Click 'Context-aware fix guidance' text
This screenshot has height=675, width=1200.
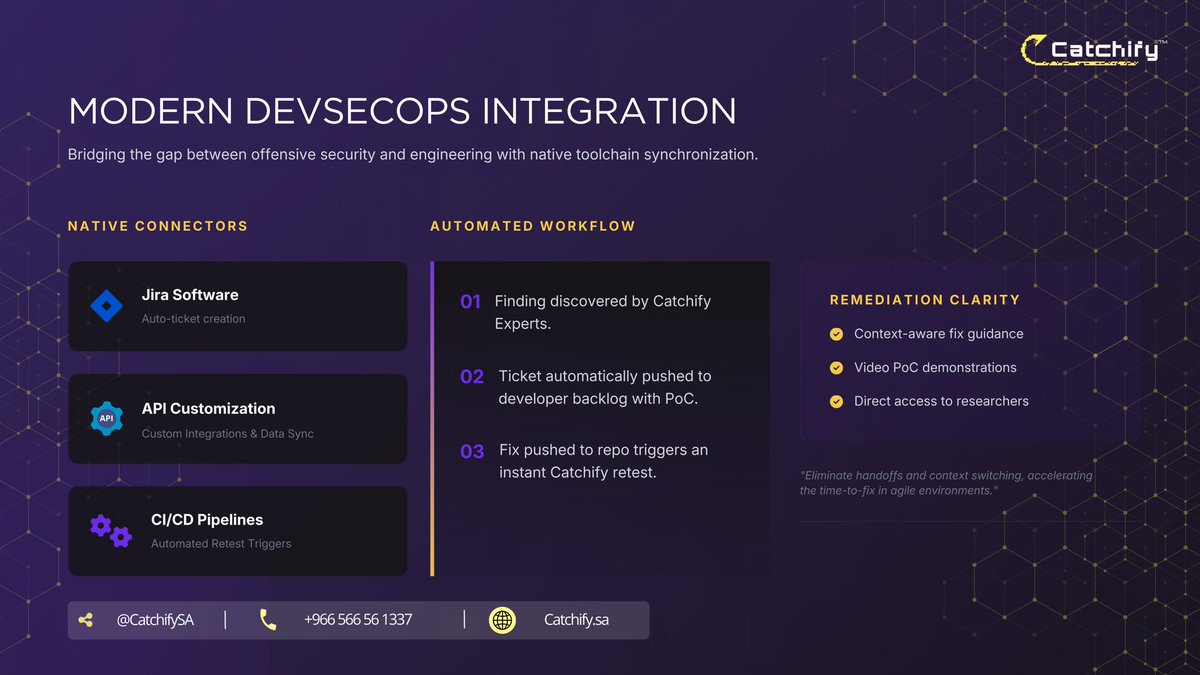[x=939, y=334]
